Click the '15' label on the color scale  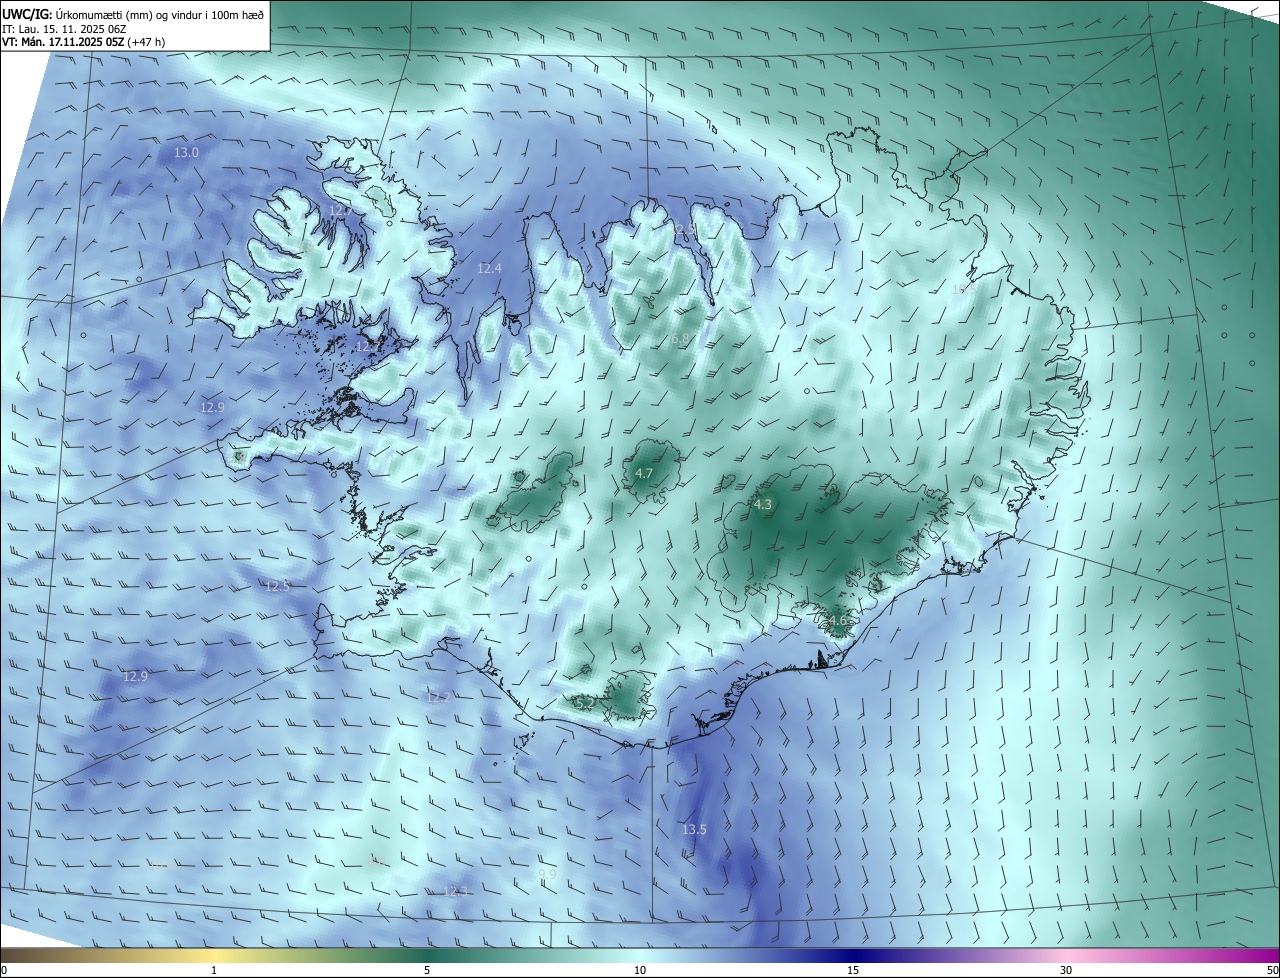[853, 970]
